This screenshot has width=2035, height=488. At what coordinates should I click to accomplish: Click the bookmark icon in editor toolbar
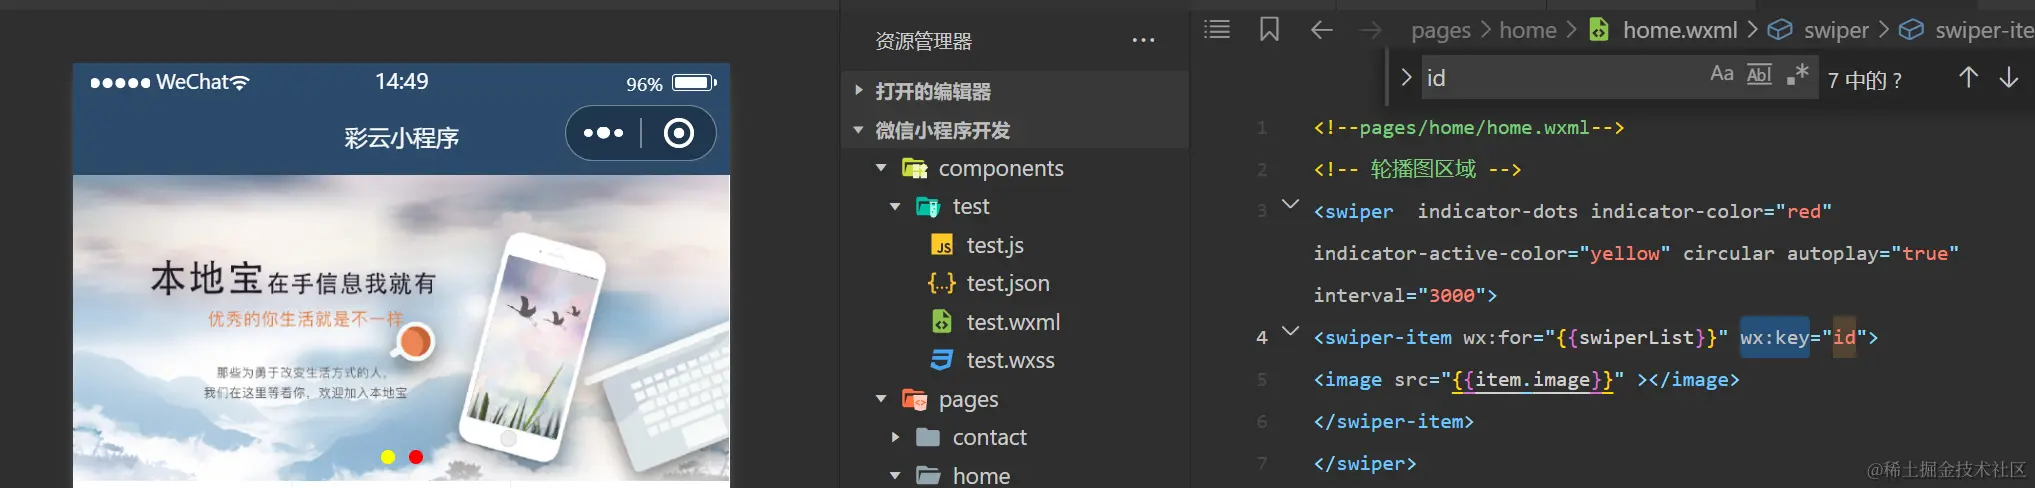click(x=1269, y=30)
